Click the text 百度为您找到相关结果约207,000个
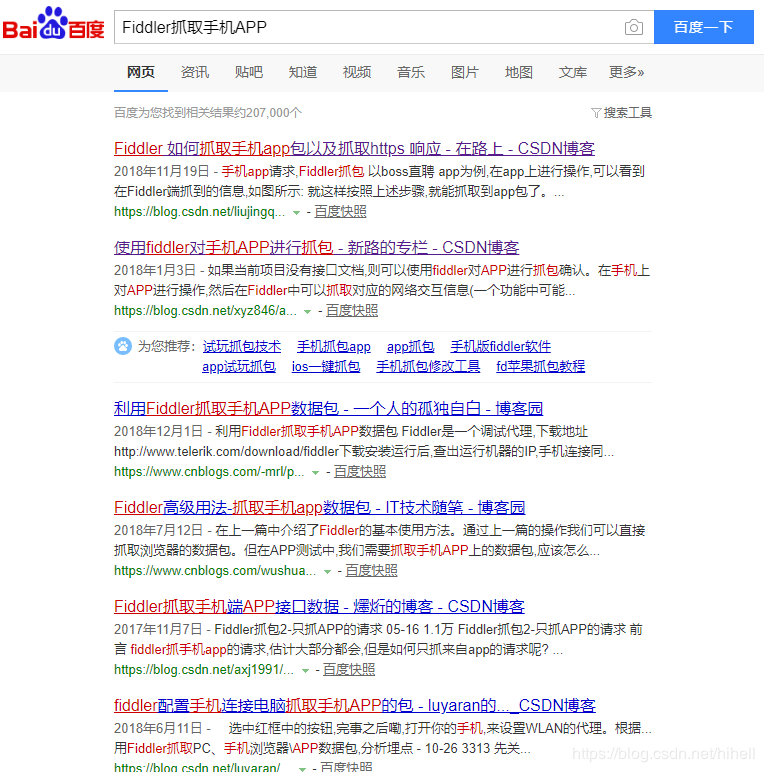This screenshot has height=772, width=764. click(x=208, y=113)
